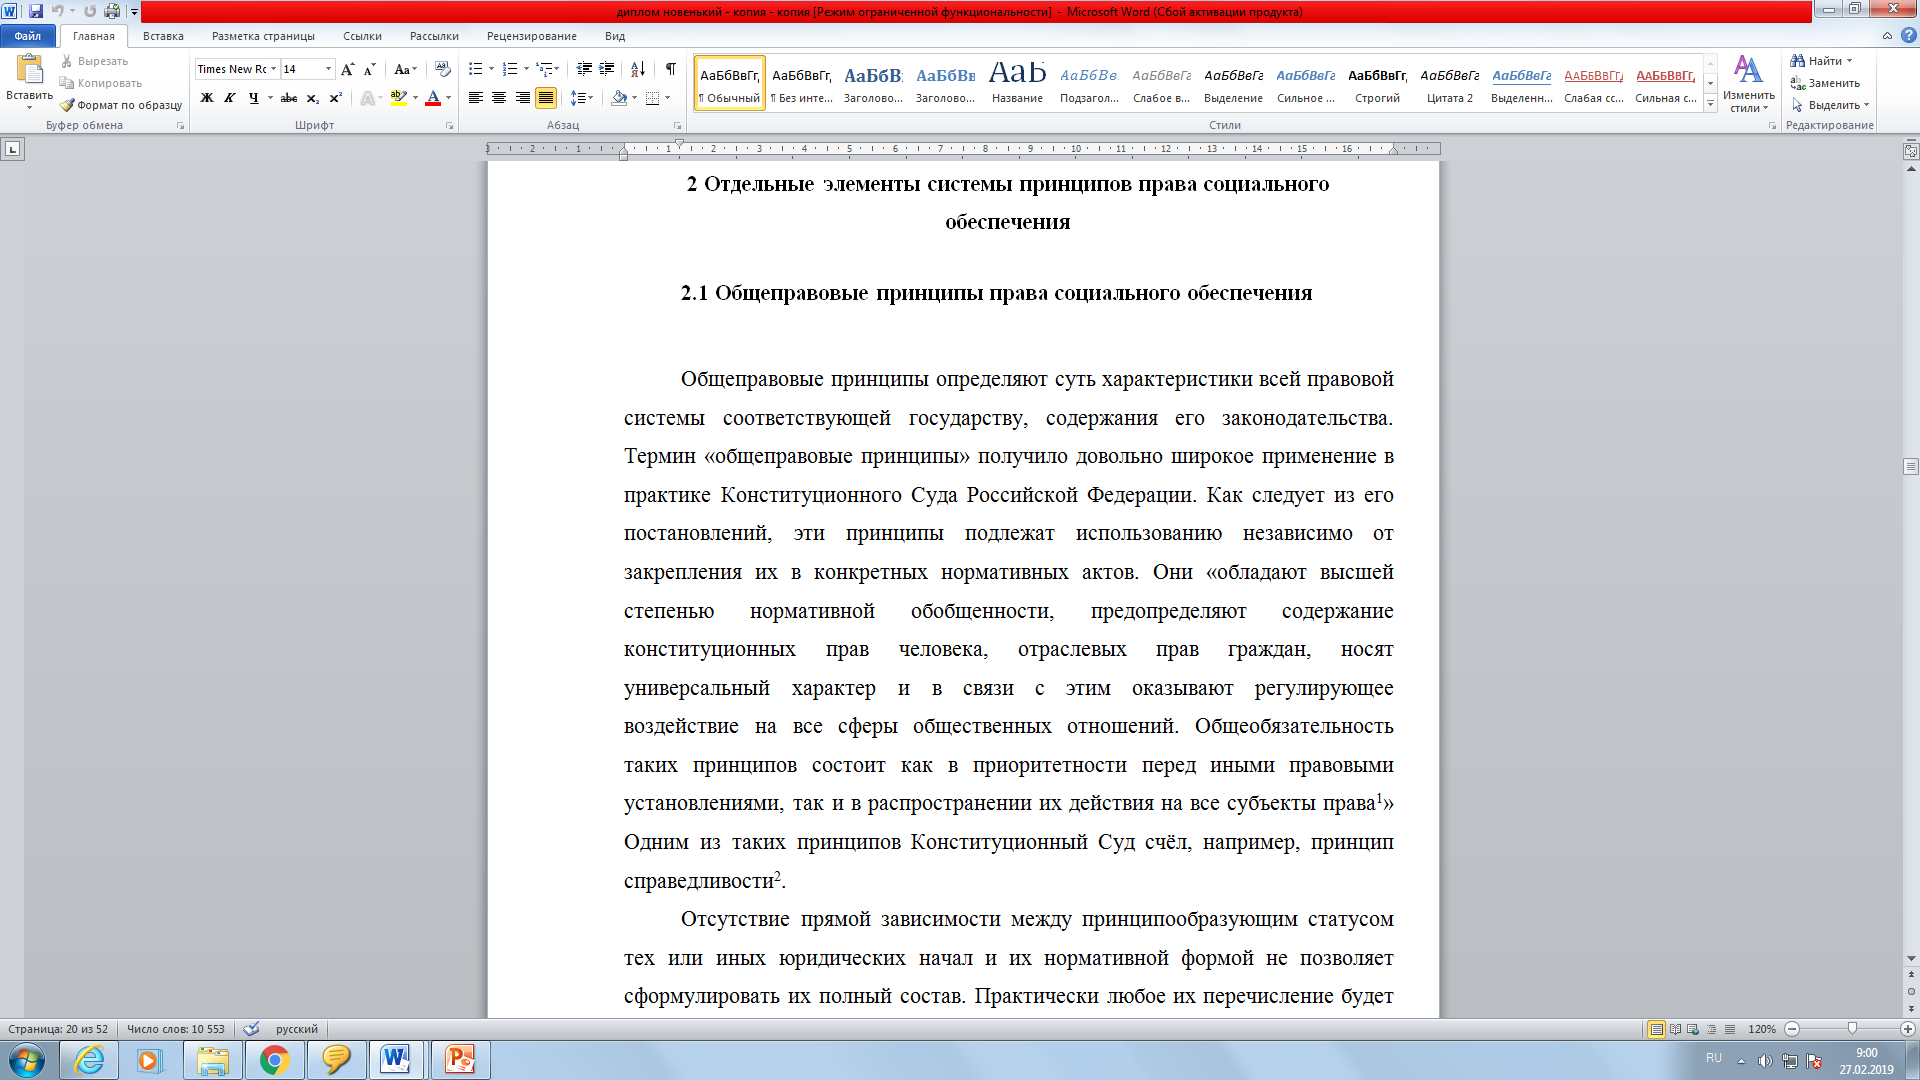Image resolution: width=1920 pixels, height=1080 pixels.
Task: Click the sort A-Я icon
Action: tap(638, 69)
